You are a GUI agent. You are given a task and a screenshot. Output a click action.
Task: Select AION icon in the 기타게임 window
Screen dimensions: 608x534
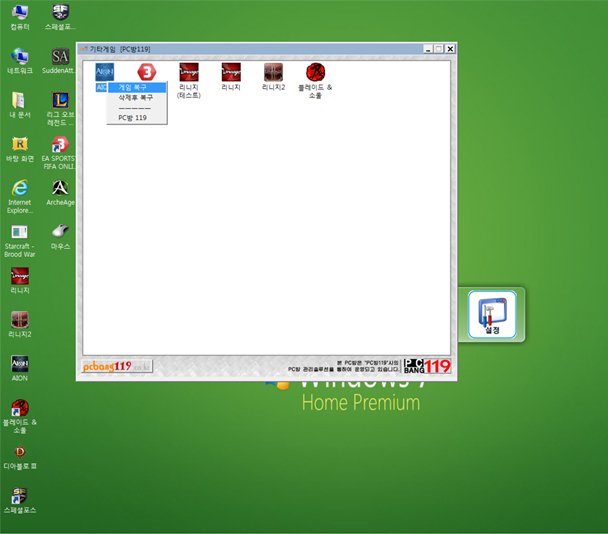[x=104, y=73]
